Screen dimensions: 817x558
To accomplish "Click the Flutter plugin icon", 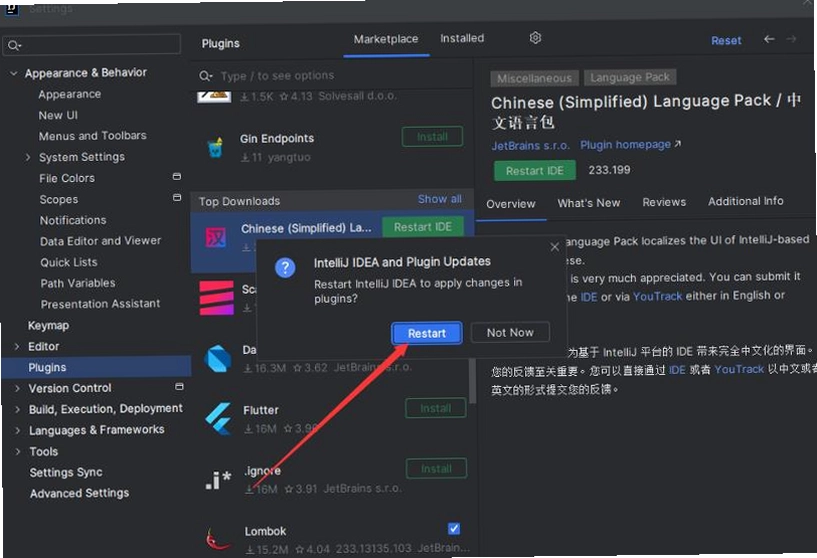I will pos(218,418).
